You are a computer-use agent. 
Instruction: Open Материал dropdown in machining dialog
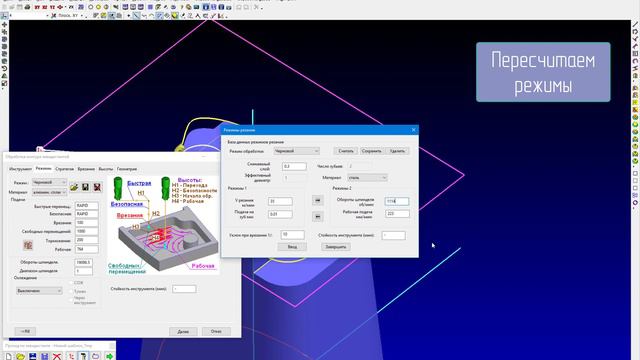(x=49, y=192)
